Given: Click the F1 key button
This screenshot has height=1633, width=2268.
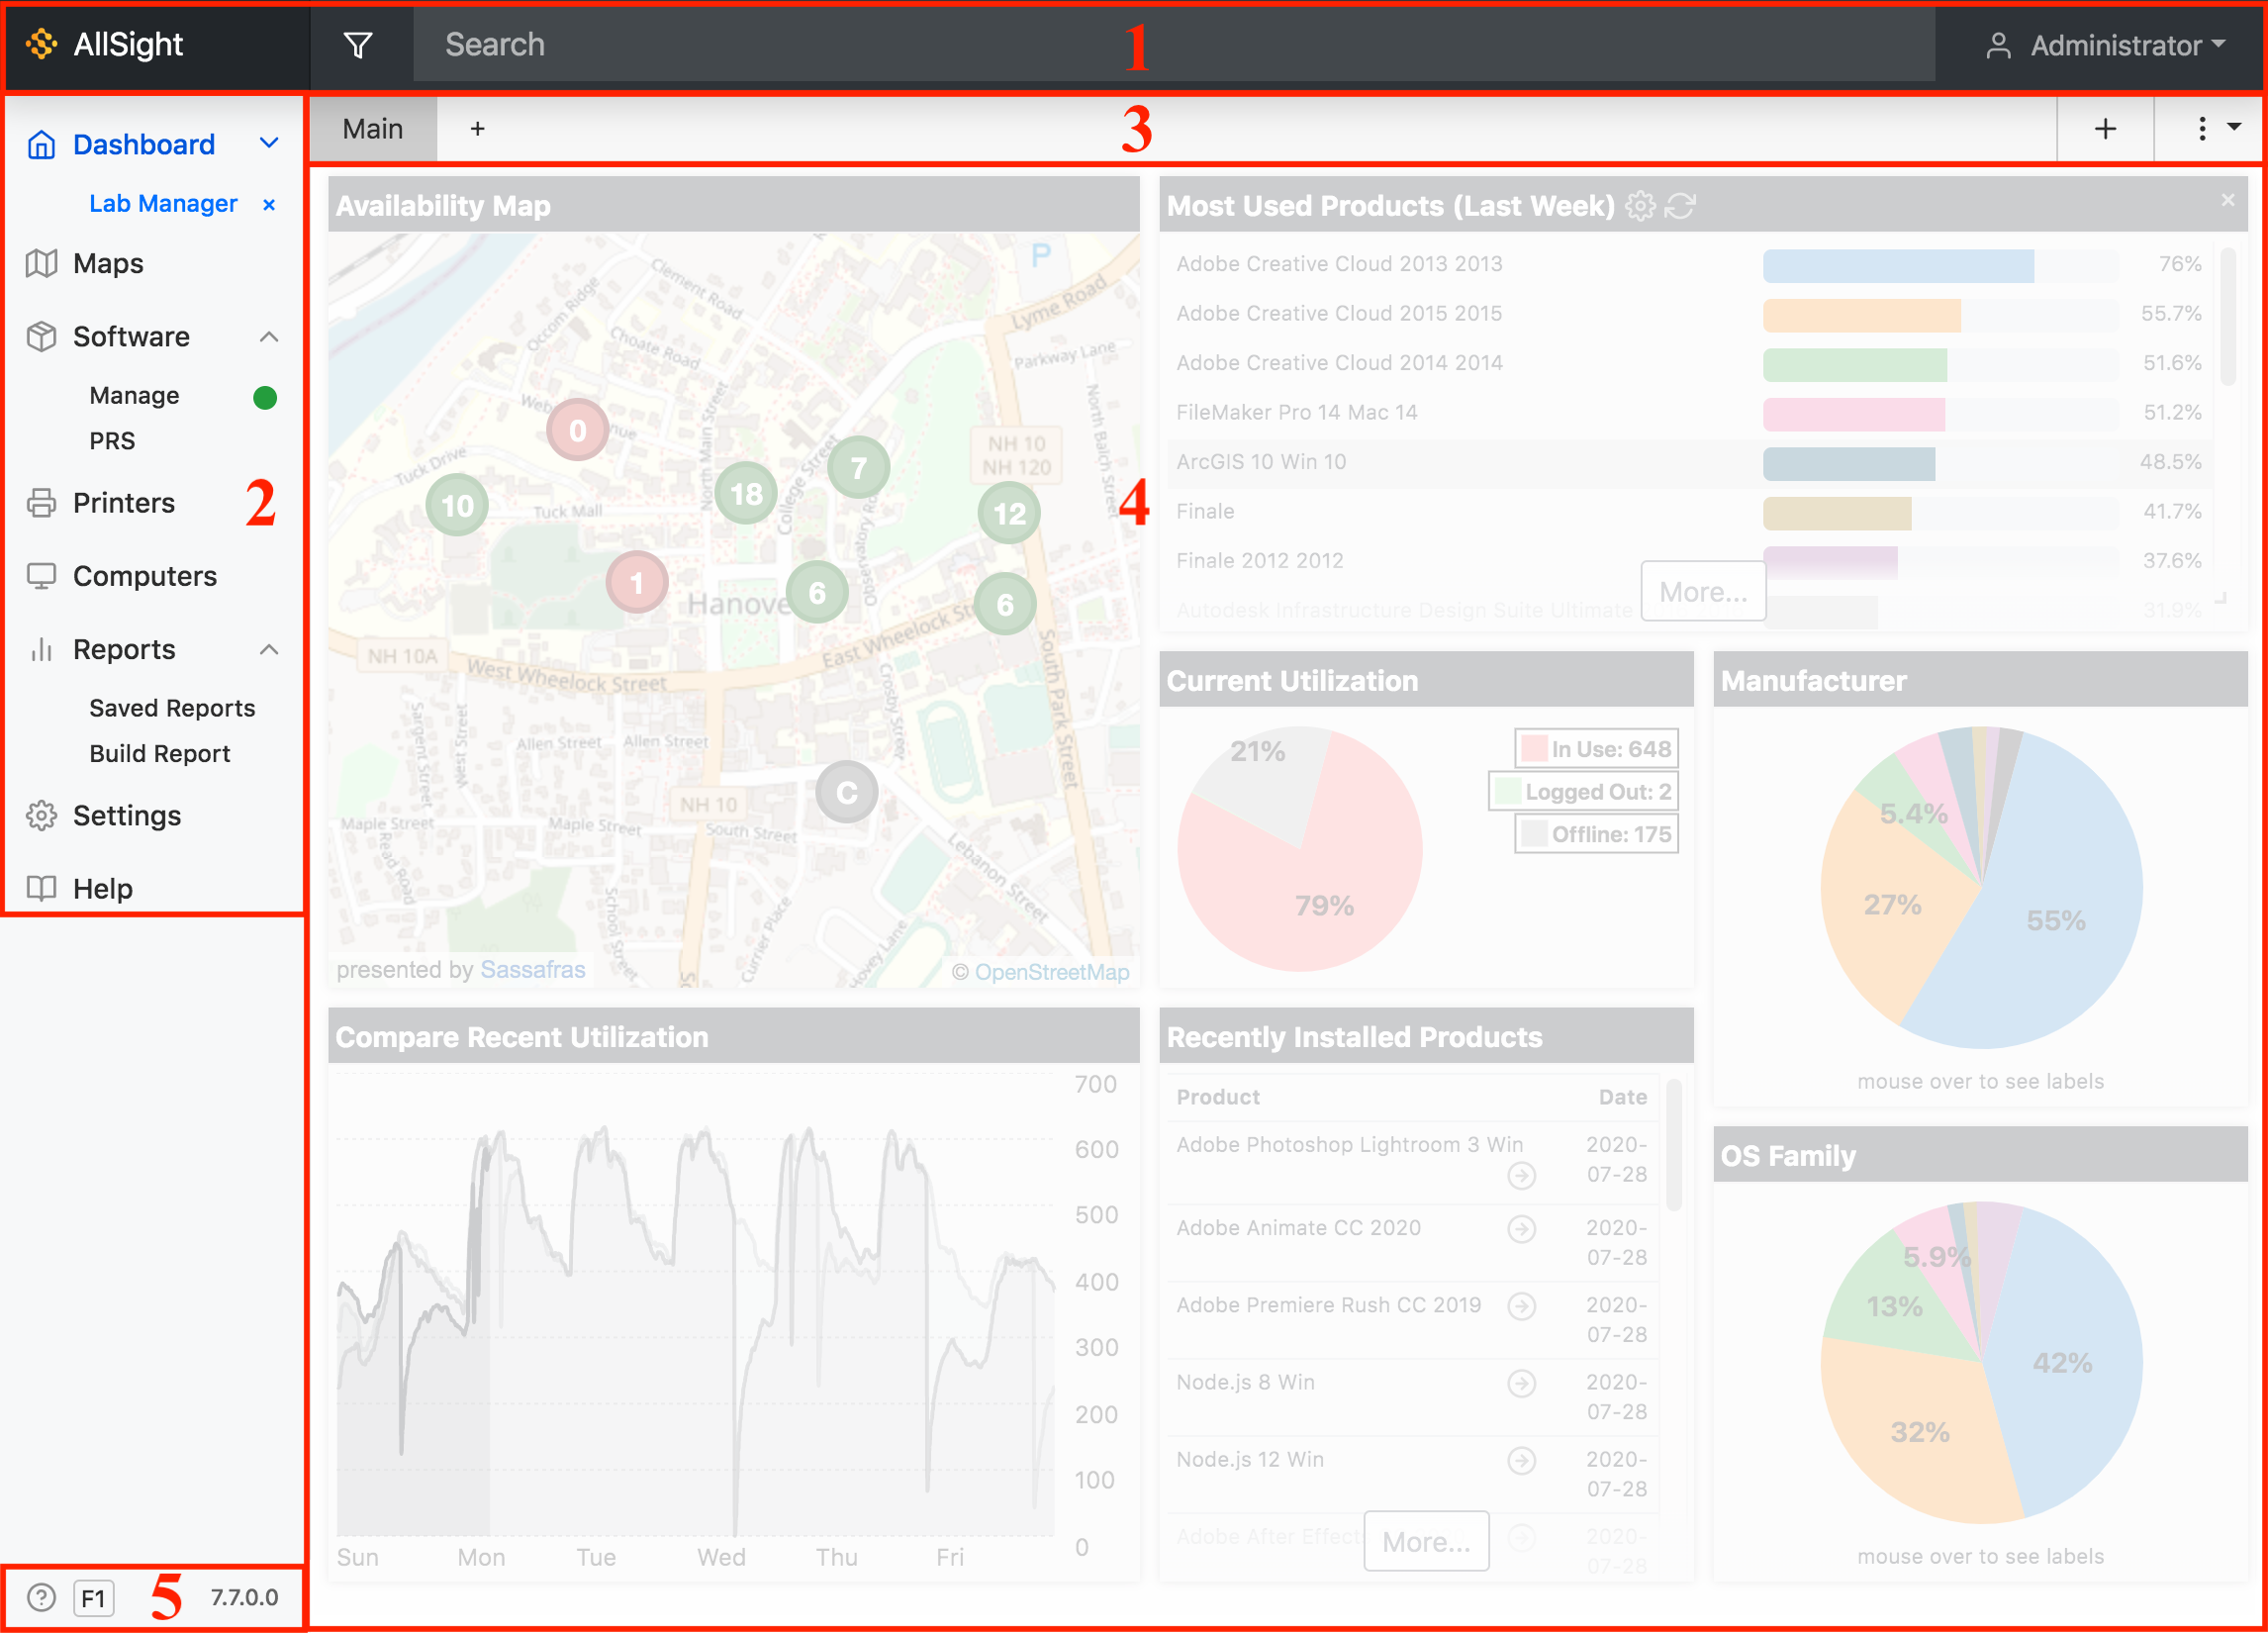Looking at the screenshot, I should click(94, 1598).
